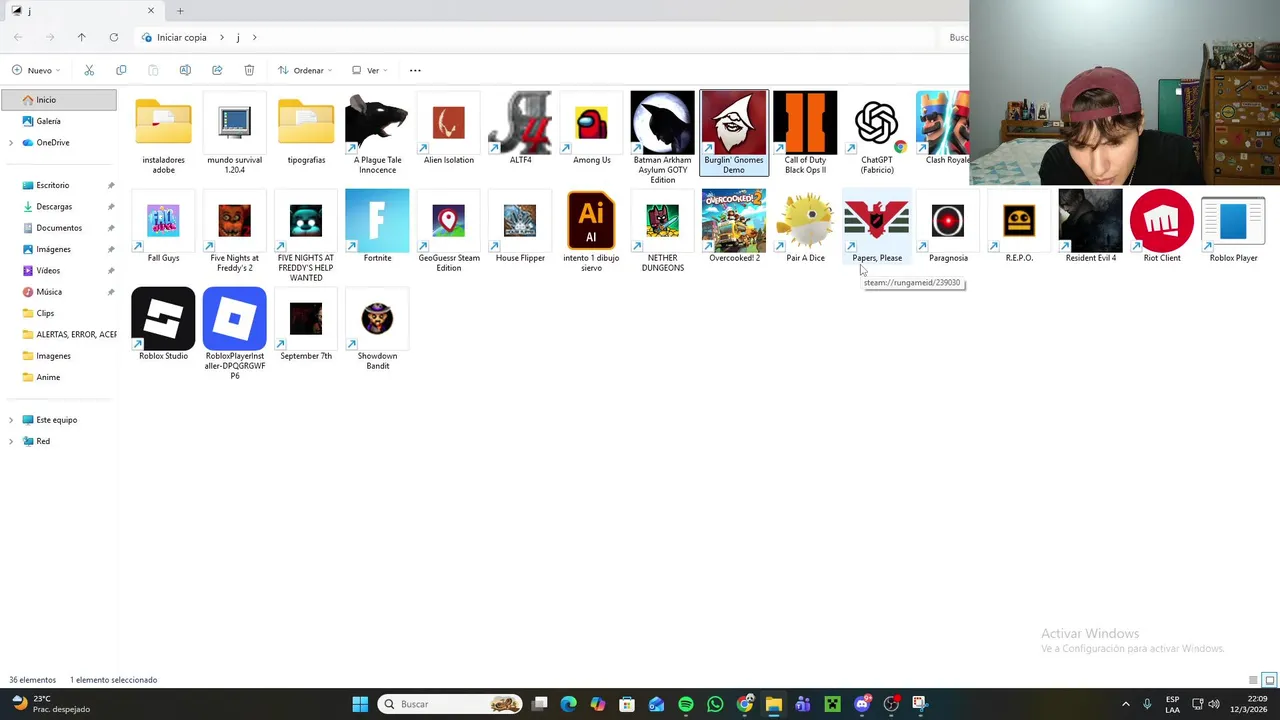The width and height of the screenshot is (1280, 720).
Task: Open the three-dots more options menu
Action: tap(415, 70)
